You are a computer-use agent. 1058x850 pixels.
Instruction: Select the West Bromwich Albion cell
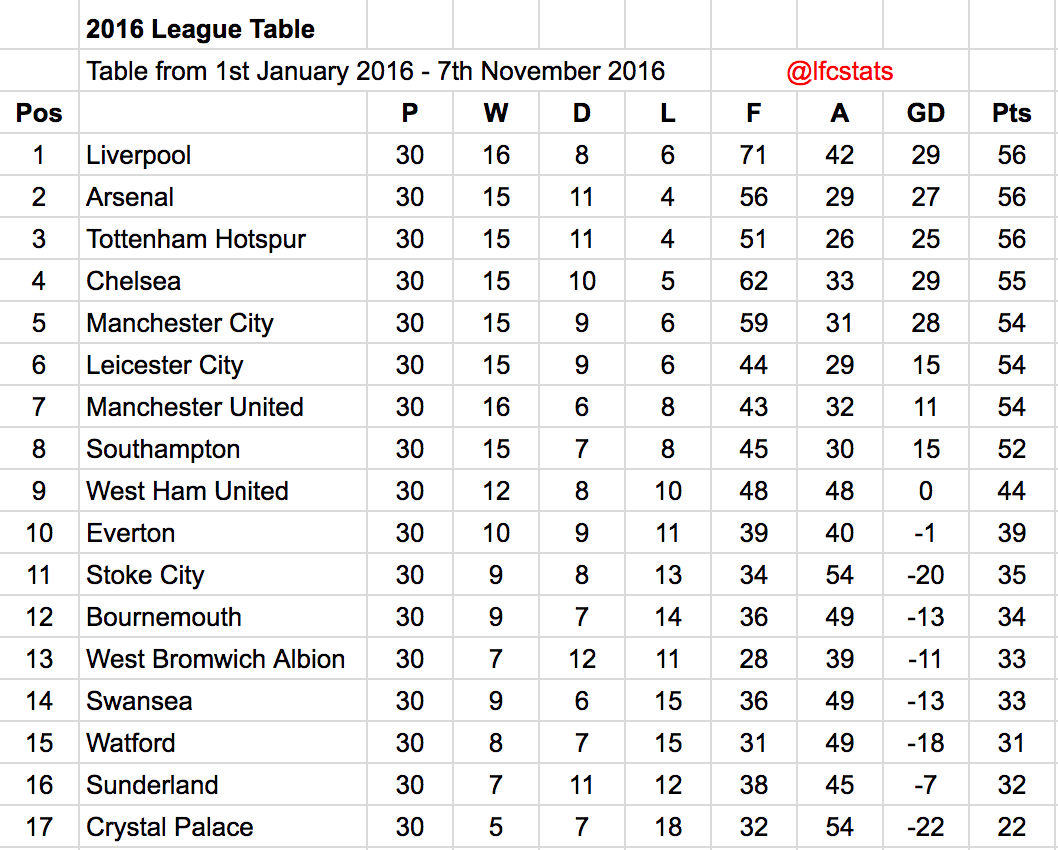tap(223, 658)
